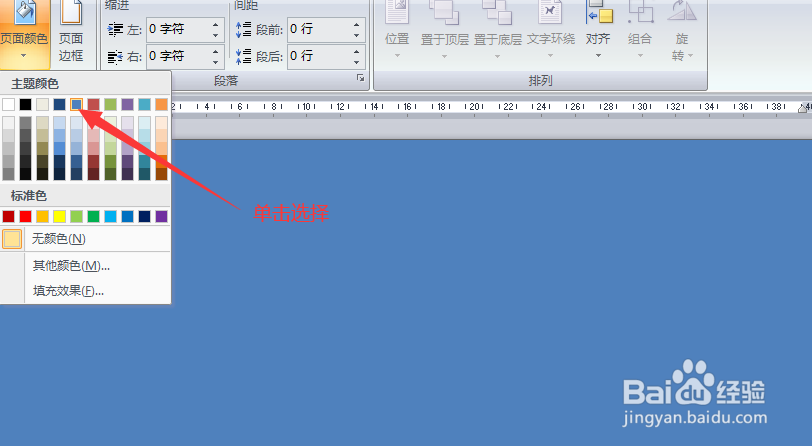Select the orange theme color swatch
Viewport: 812px width, 446px height.
click(x=162, y=105)
